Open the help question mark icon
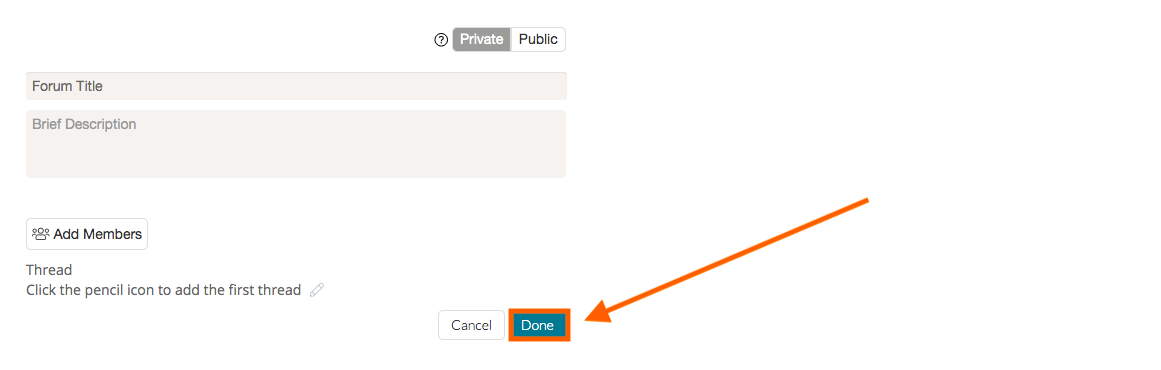 (441, 40)
